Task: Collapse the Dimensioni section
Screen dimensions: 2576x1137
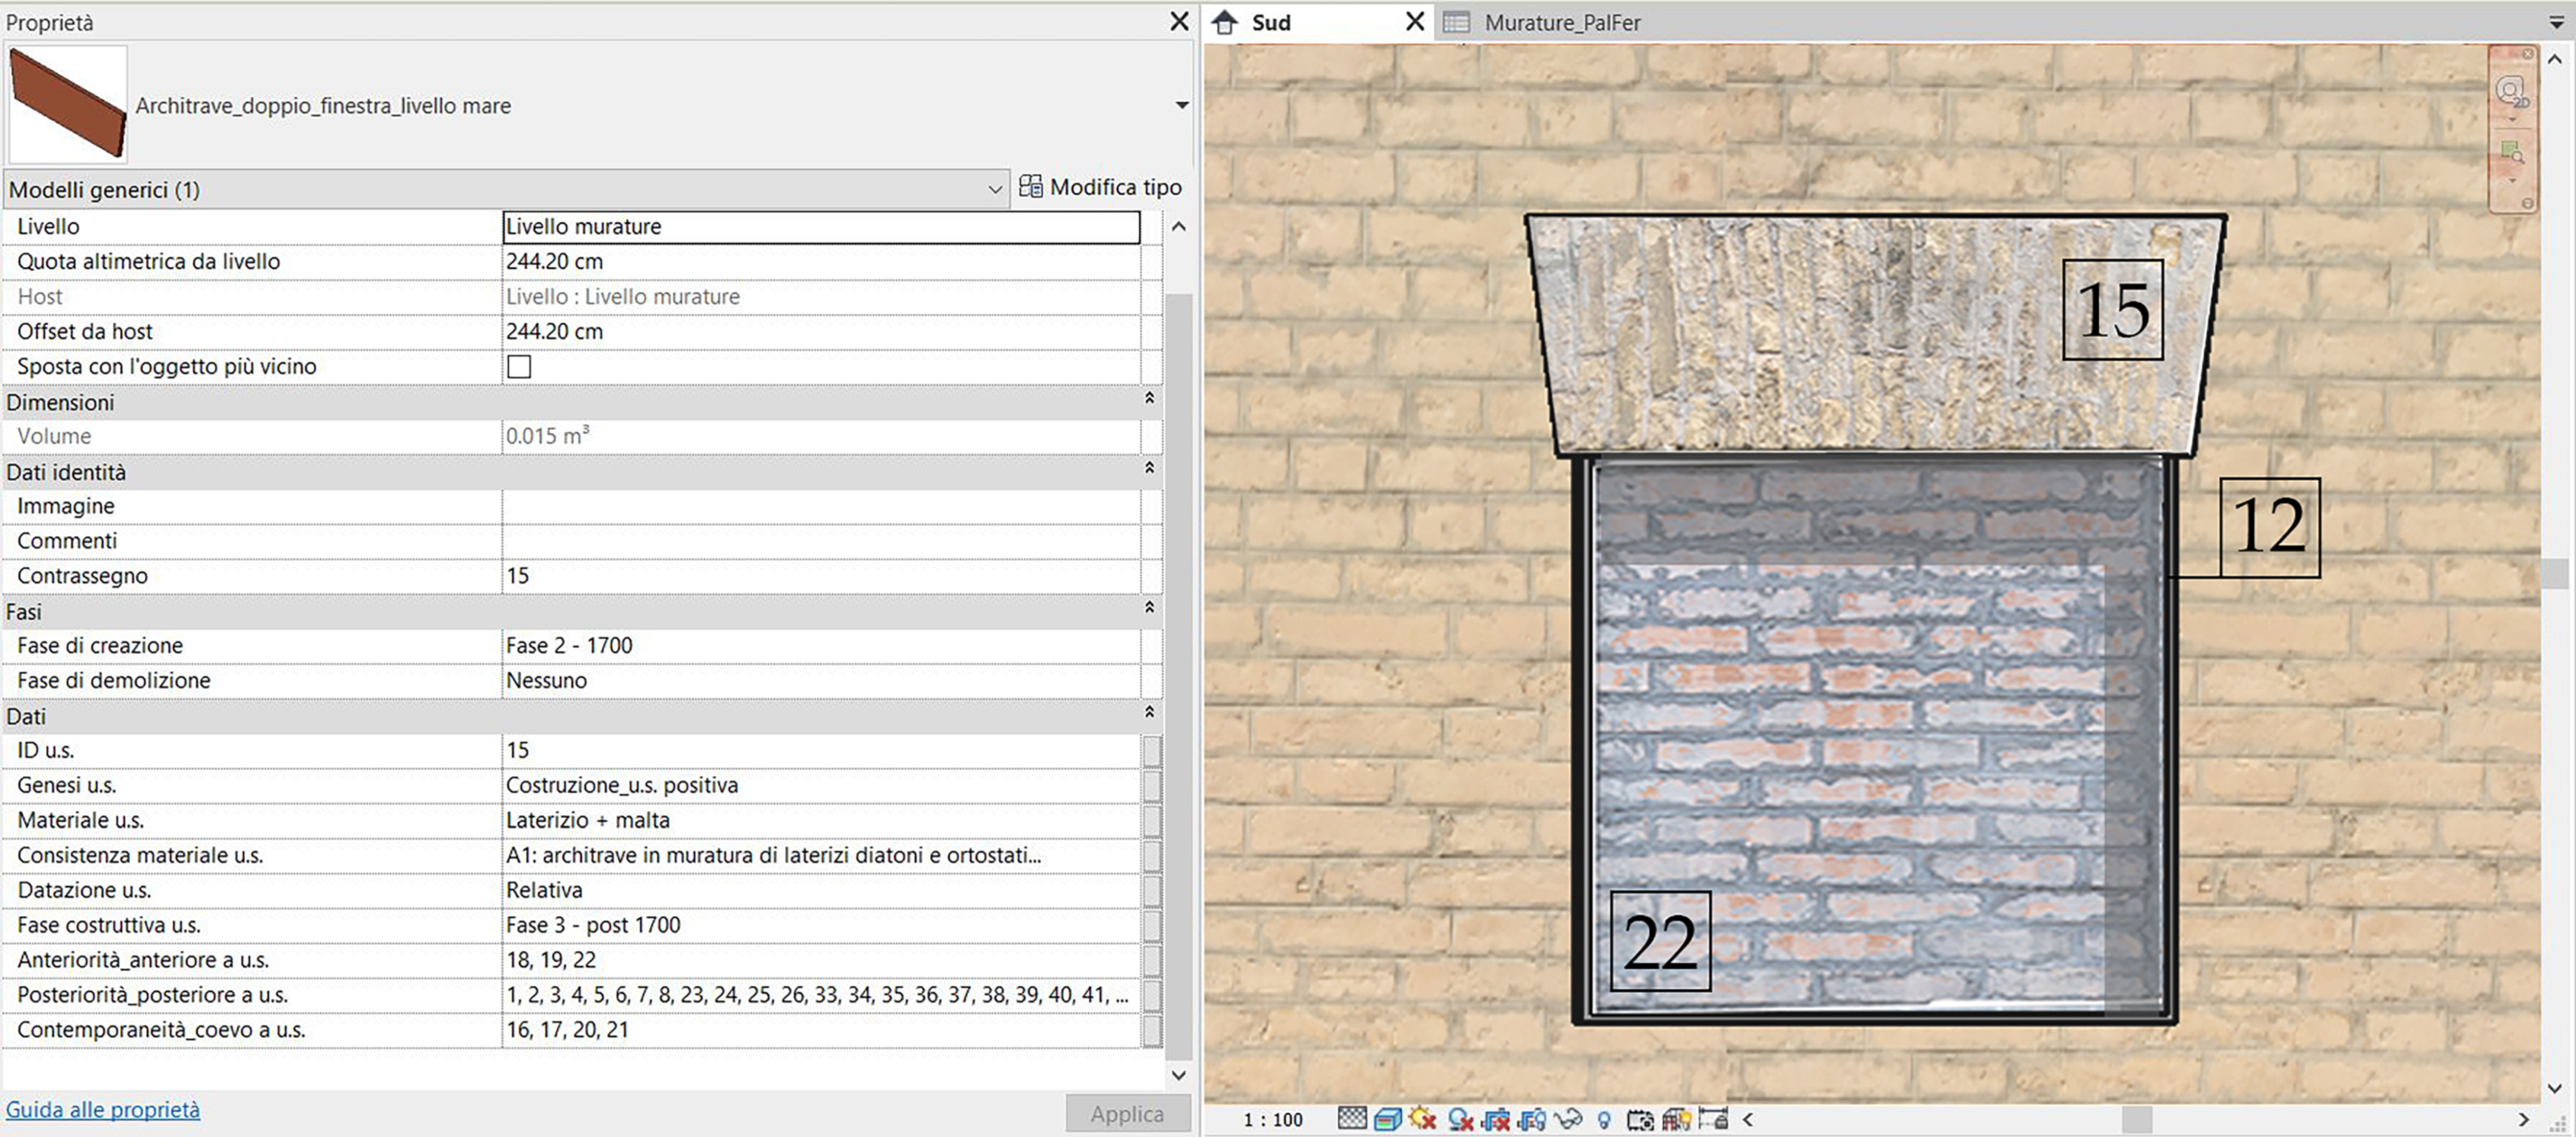Action: [1150, 399]
